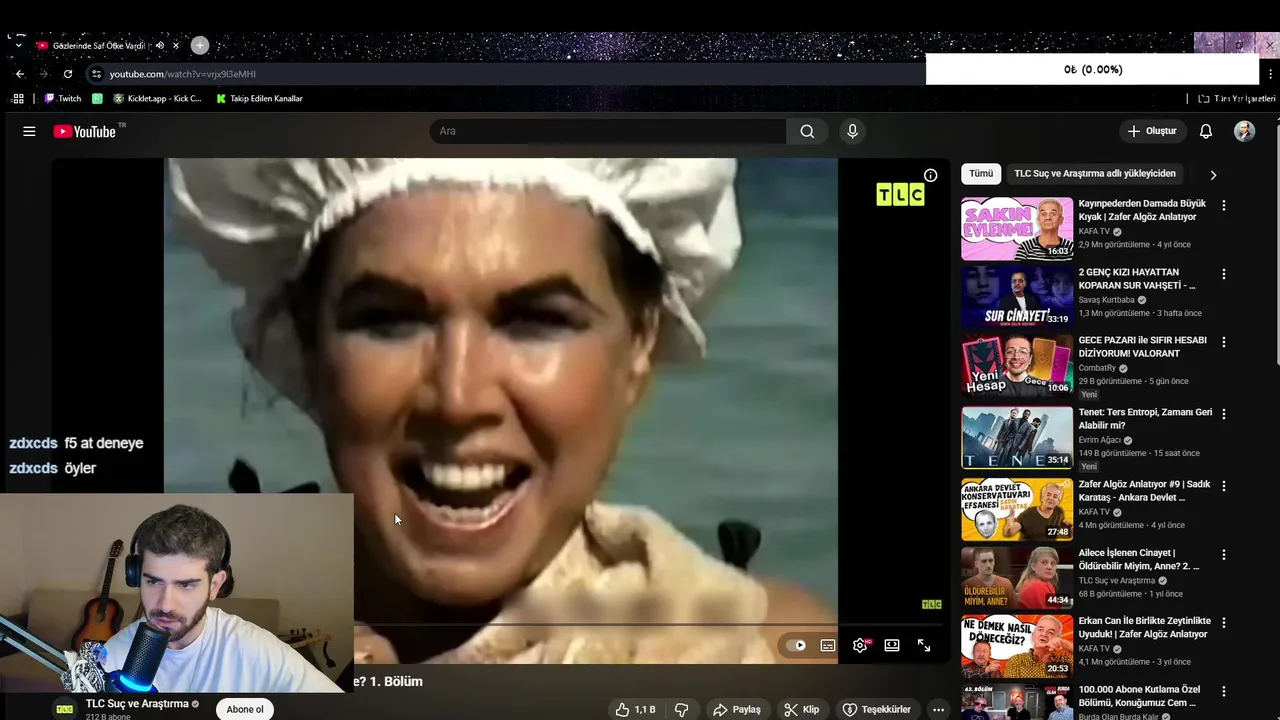The width and height of the screenshot is (1280, 720).
Task: Start voice search with microphone icon
Action: point(852,131)
